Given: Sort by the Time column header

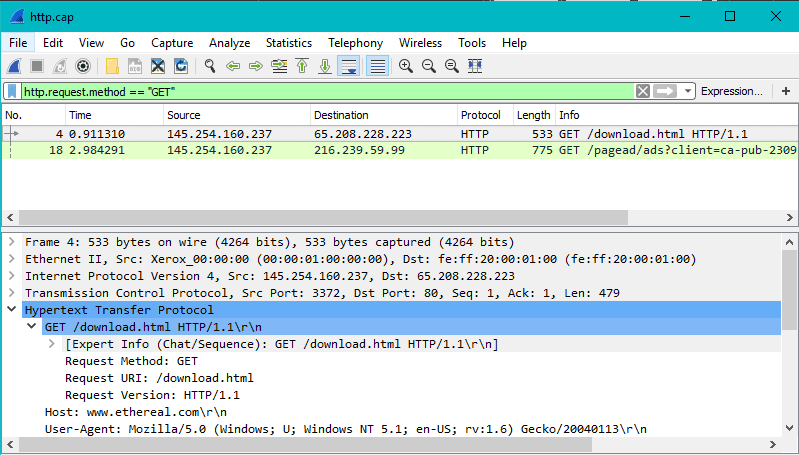Looking at the screenshot, I should (114, 115).
